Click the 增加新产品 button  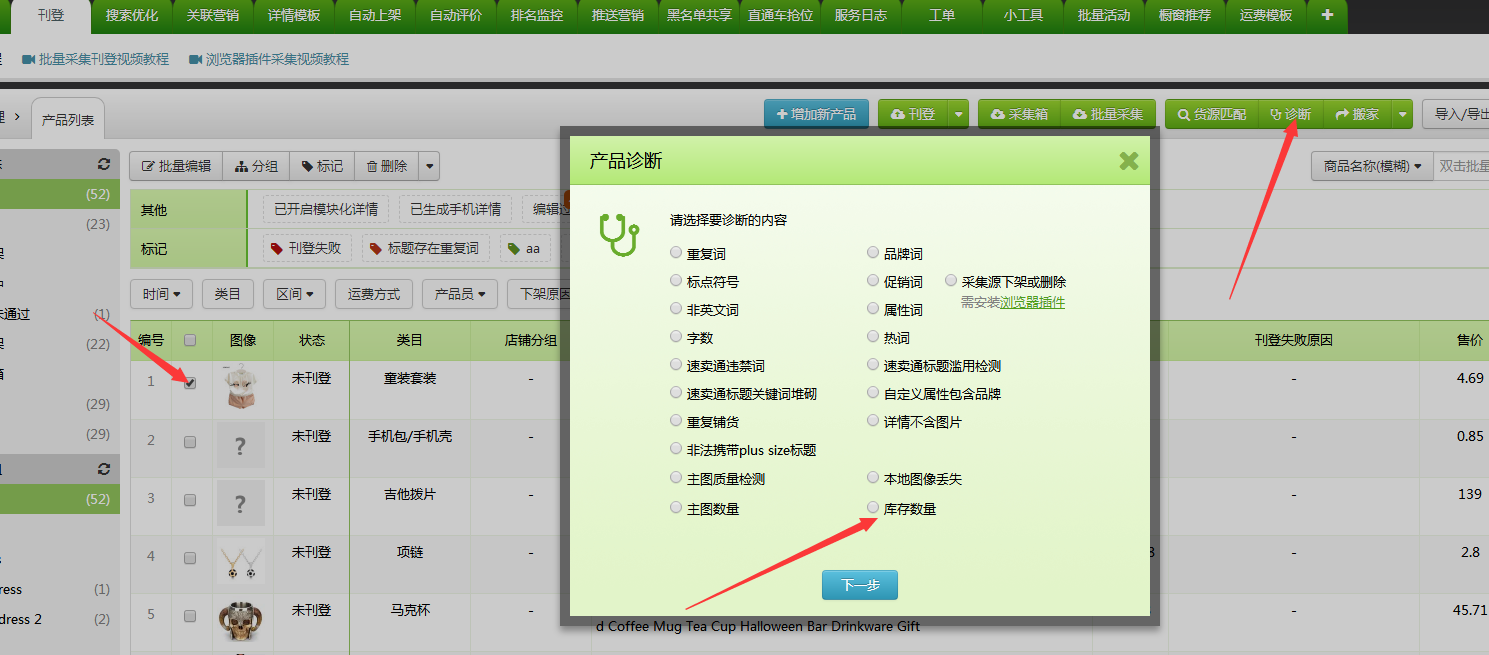tap(816, 114)
